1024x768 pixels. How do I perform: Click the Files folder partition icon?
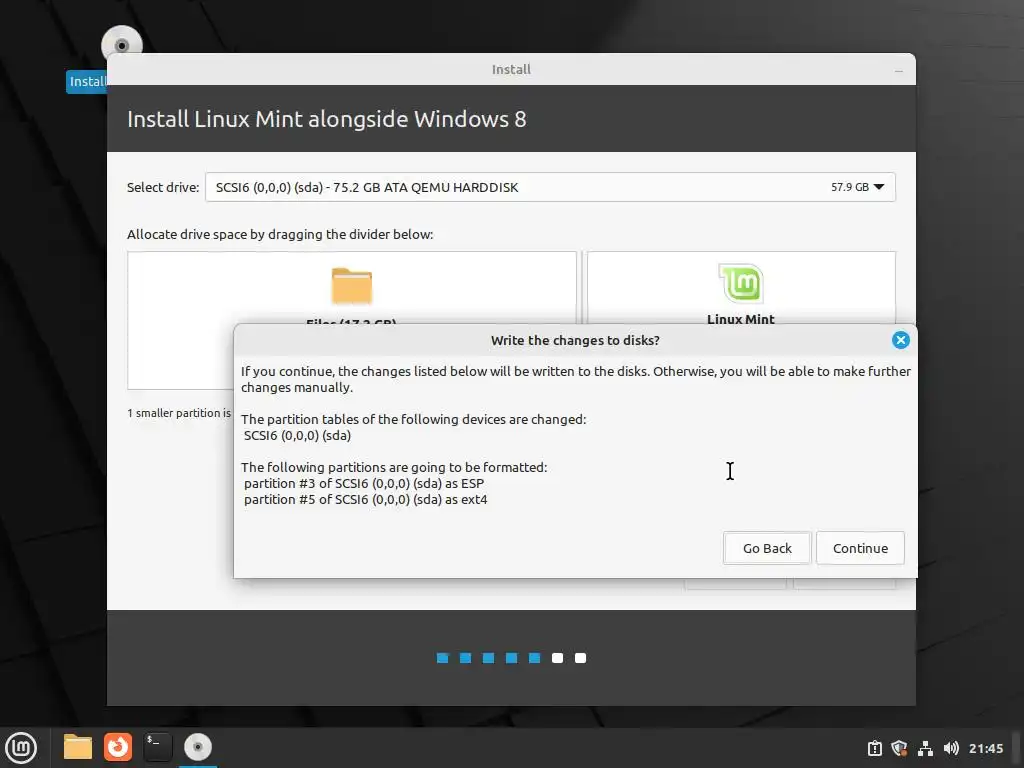(x=351, y=286)
